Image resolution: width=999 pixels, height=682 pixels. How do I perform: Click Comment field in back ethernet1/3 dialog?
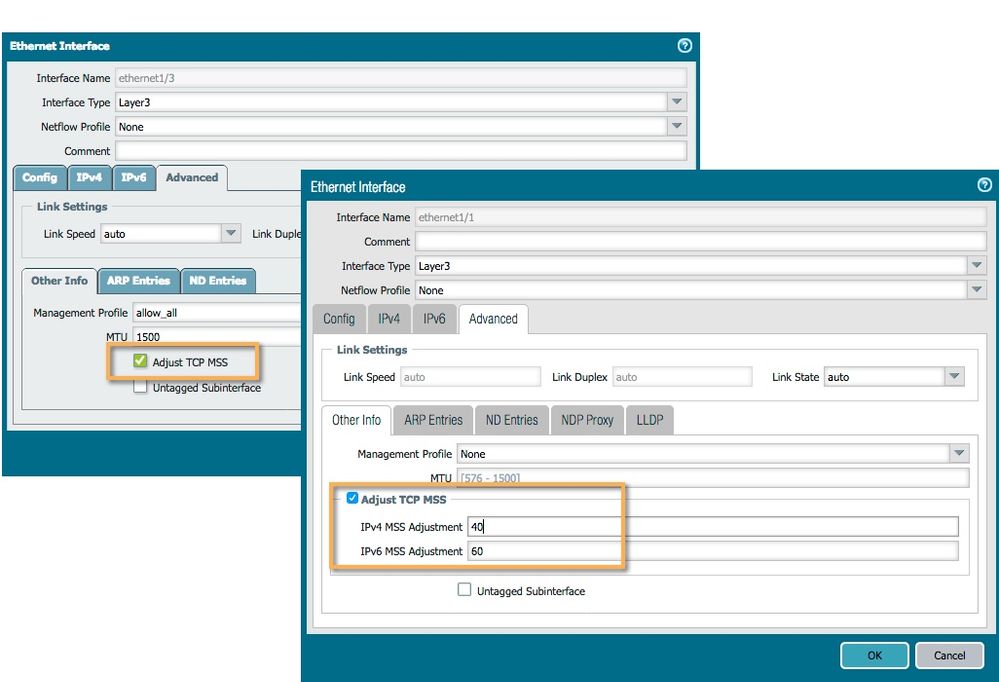[401, 150]
